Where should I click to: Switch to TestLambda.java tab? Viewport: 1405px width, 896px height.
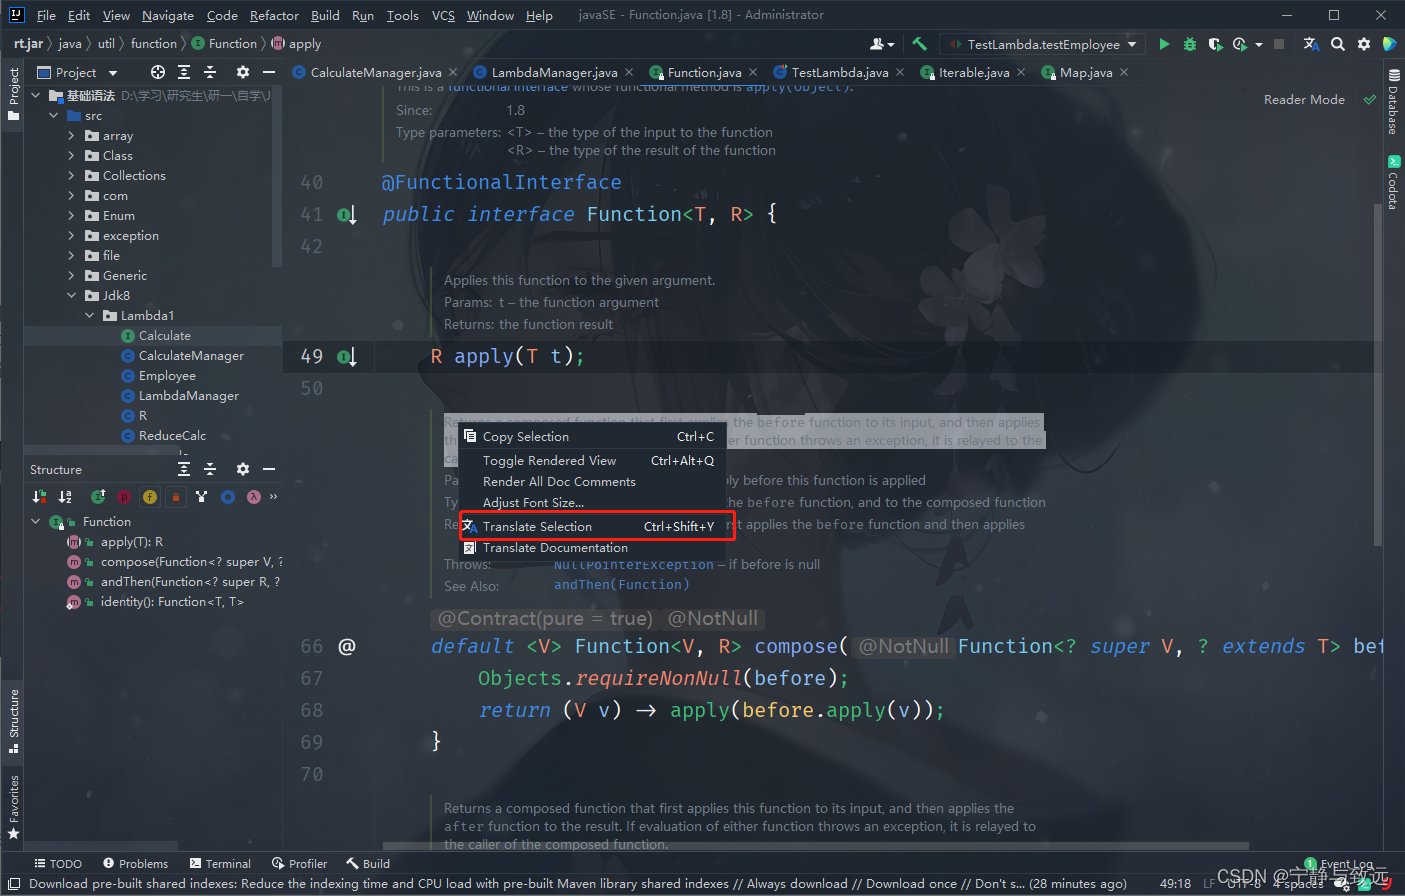(839, 72)
